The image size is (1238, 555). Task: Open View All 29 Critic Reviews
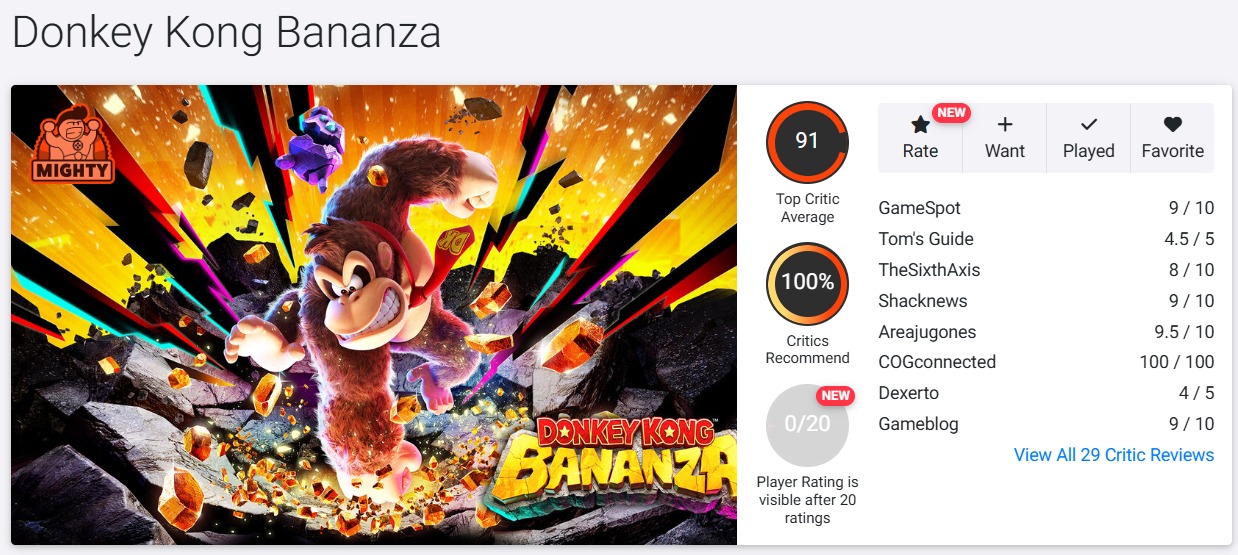[1113, 455]
